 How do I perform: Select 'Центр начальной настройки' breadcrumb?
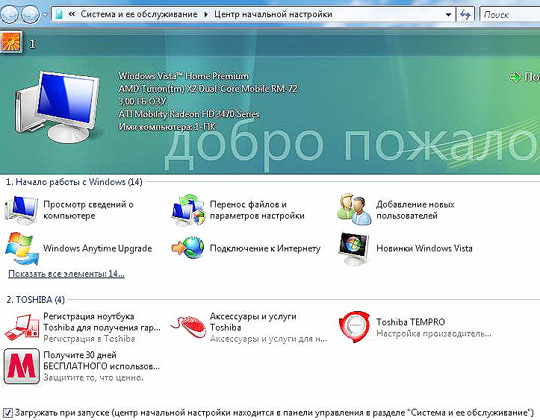(x=273, y=14)
